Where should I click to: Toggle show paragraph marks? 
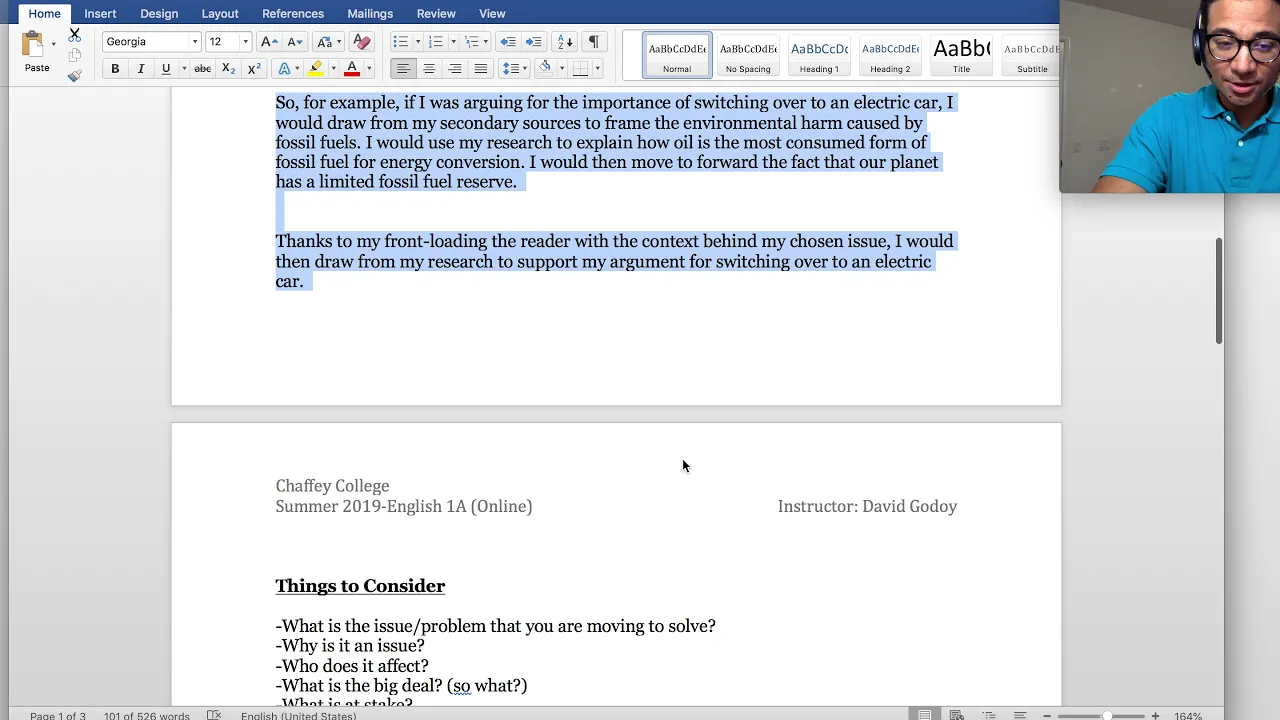[593, 42]
